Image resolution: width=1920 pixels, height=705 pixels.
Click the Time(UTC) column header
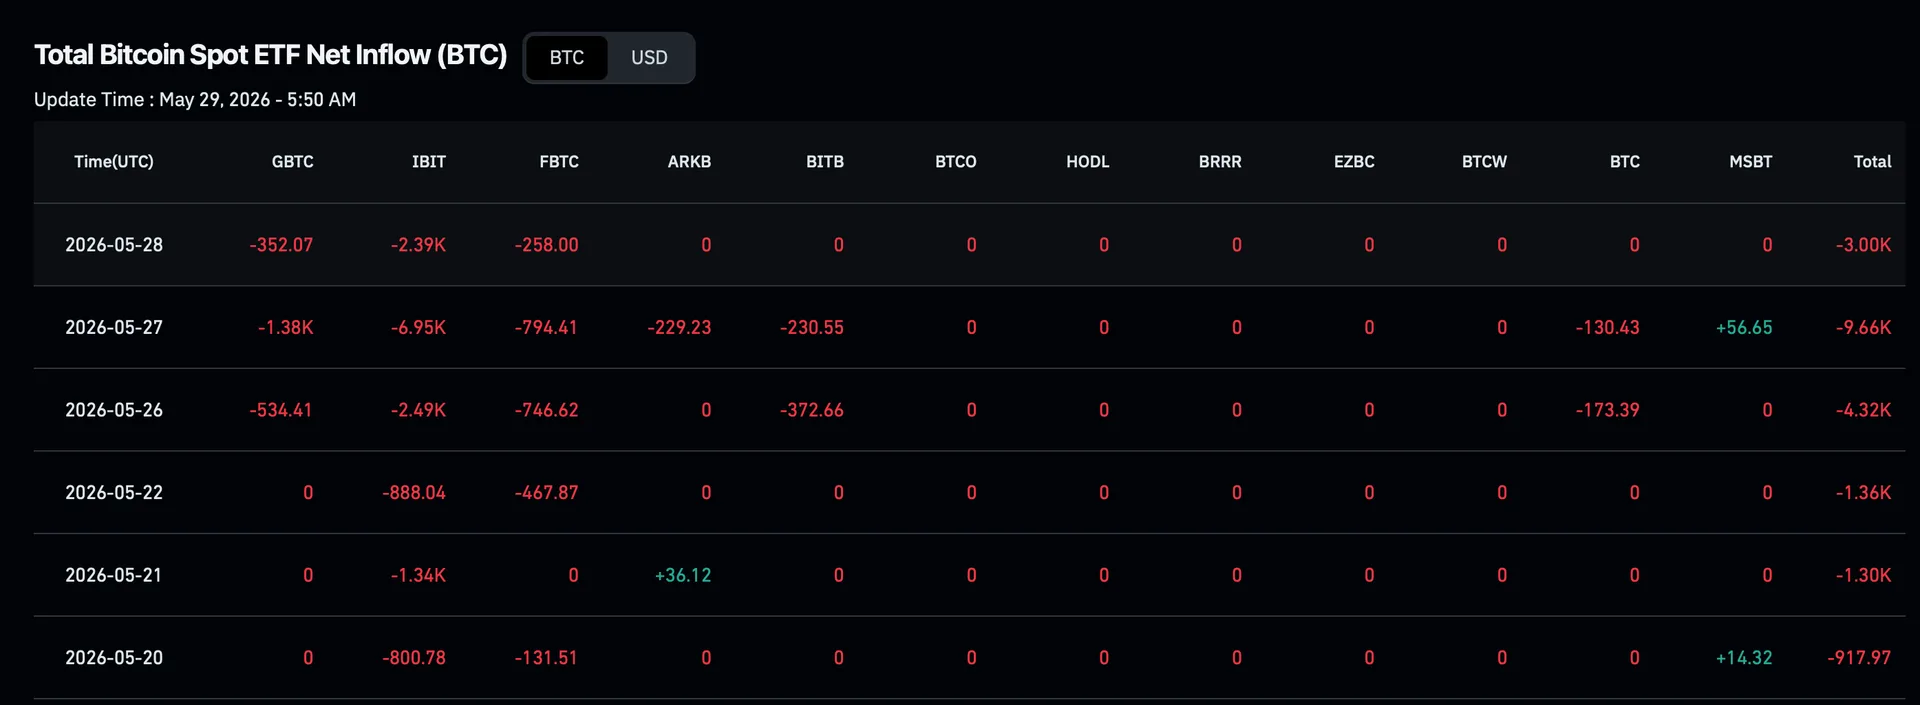pyautogui.click(x=114, y=162)
